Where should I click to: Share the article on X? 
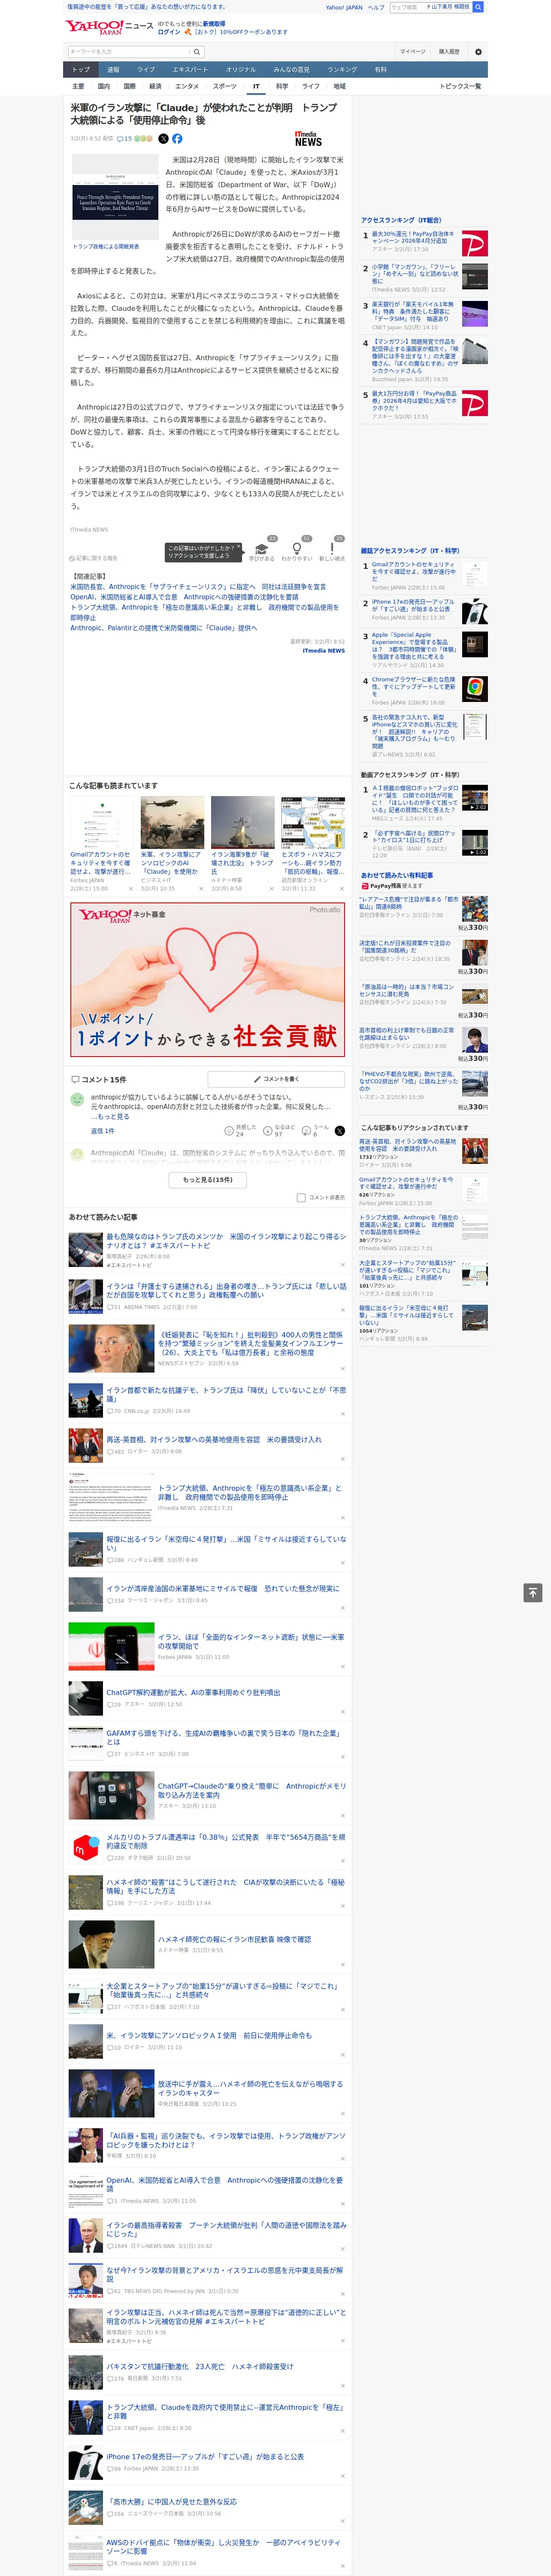pyautogui.click(x=164, y=139)
